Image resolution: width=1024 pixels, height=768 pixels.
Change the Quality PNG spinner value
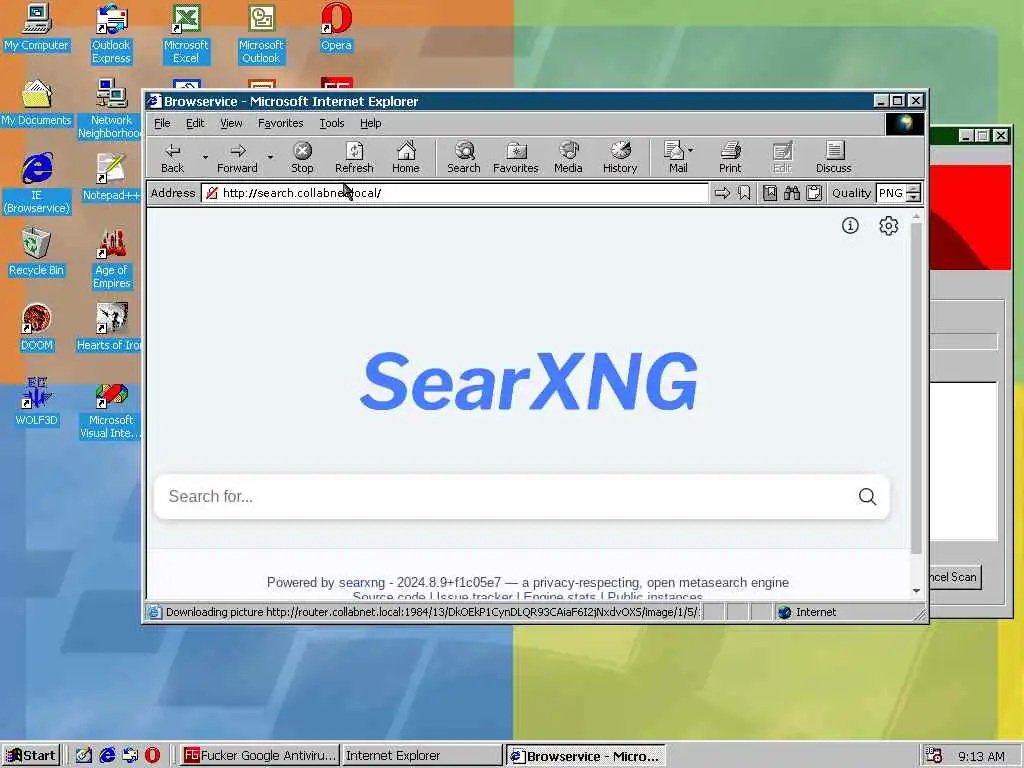(x=914, y=193)
